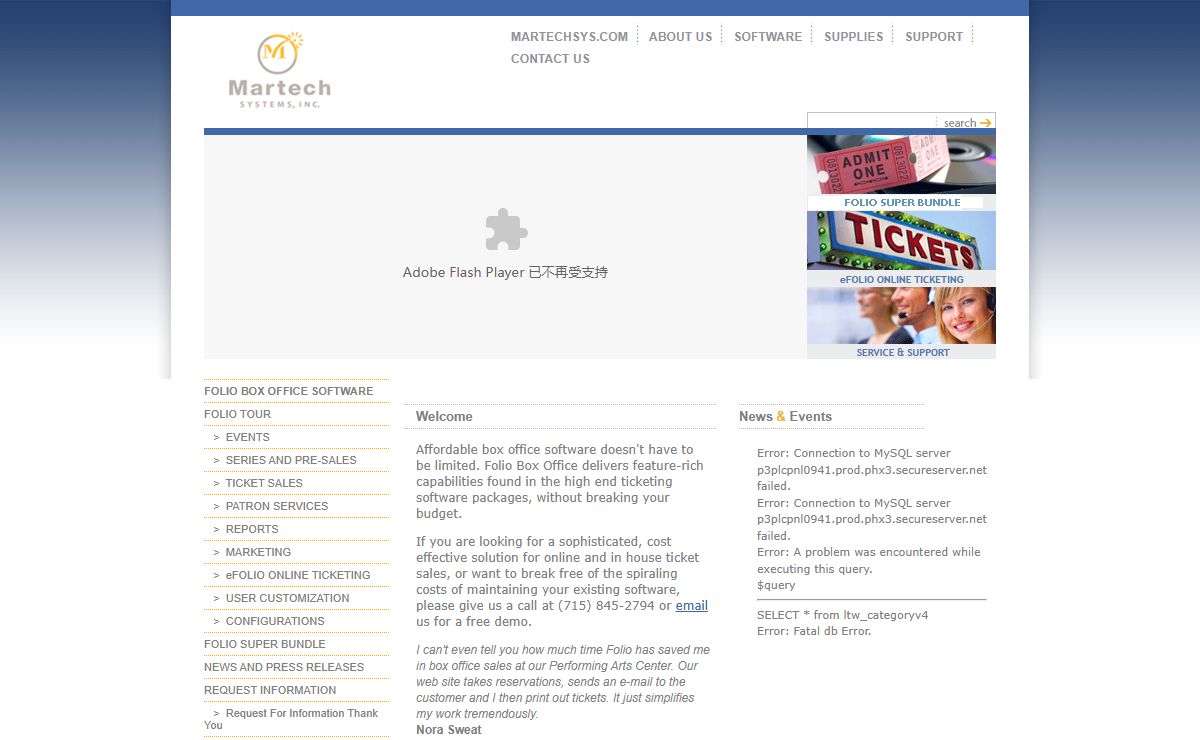Open FOLIO BOX OFFICE SOFTWARE in sidebar
Screen dimensions: 1200x740
tap(289, 391)
